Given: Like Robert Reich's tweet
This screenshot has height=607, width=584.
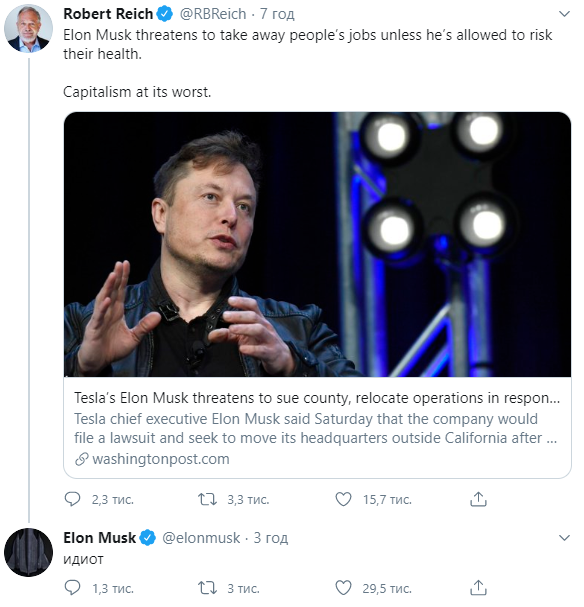Looking at the screenshot, I should pos(343,499).
